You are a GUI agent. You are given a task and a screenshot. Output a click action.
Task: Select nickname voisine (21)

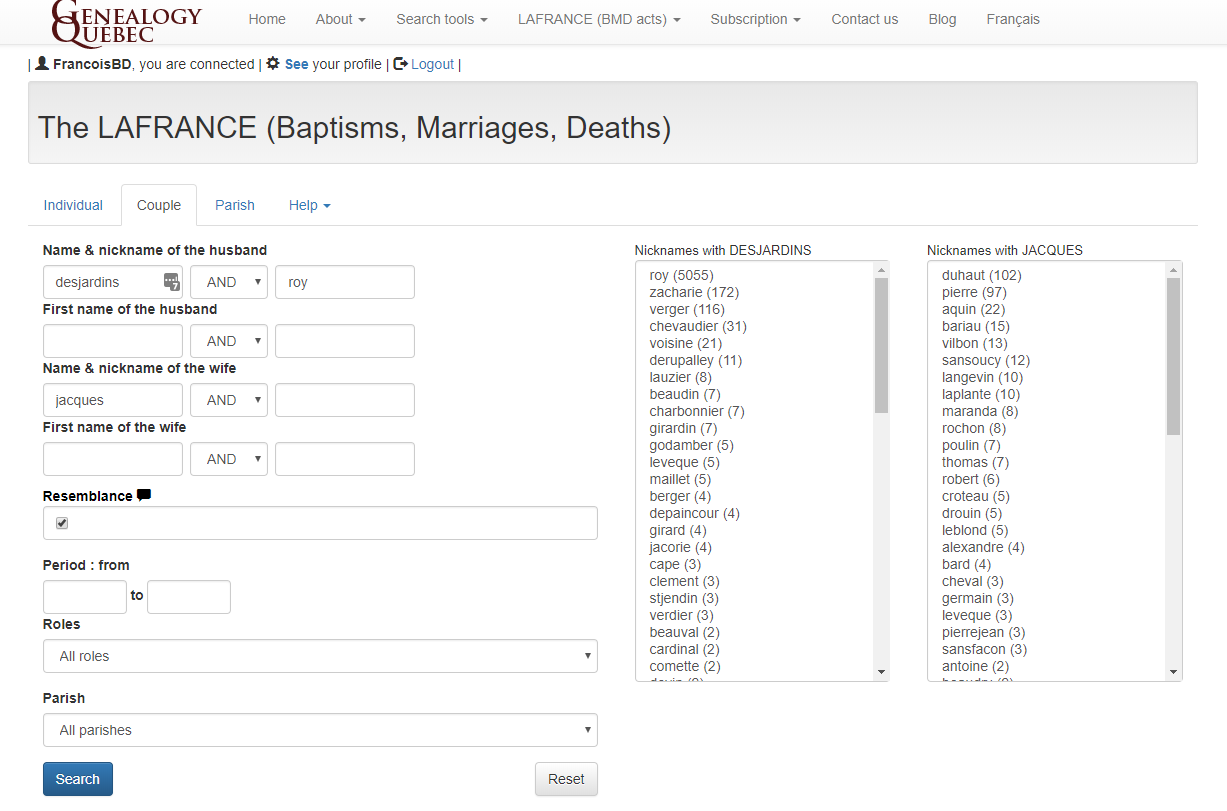[686, 343]
